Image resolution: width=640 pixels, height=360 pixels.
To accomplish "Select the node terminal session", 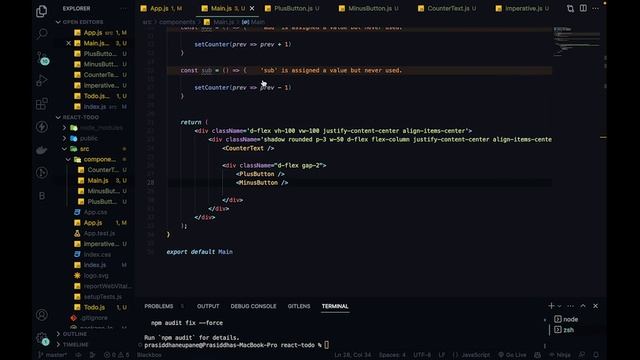I will [567, 319].
